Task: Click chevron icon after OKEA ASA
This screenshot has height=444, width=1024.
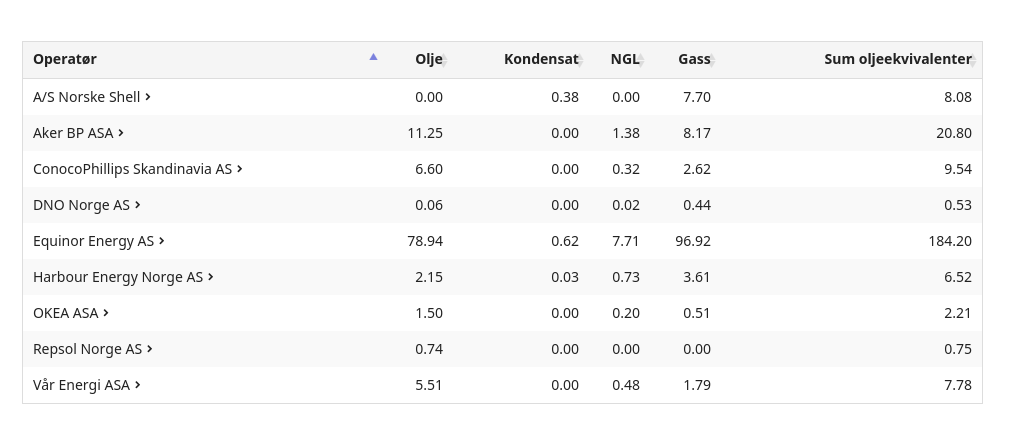Action: [106, 313]
